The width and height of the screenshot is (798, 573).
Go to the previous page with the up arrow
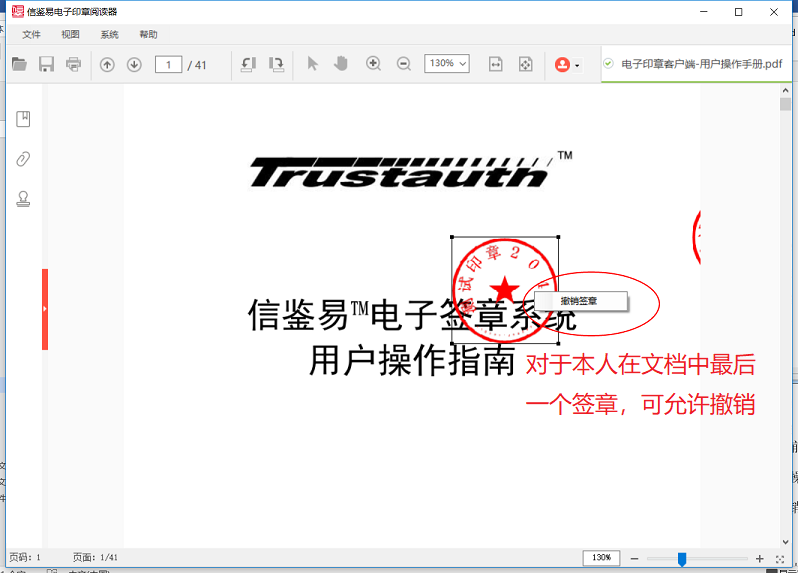[107, 65]
